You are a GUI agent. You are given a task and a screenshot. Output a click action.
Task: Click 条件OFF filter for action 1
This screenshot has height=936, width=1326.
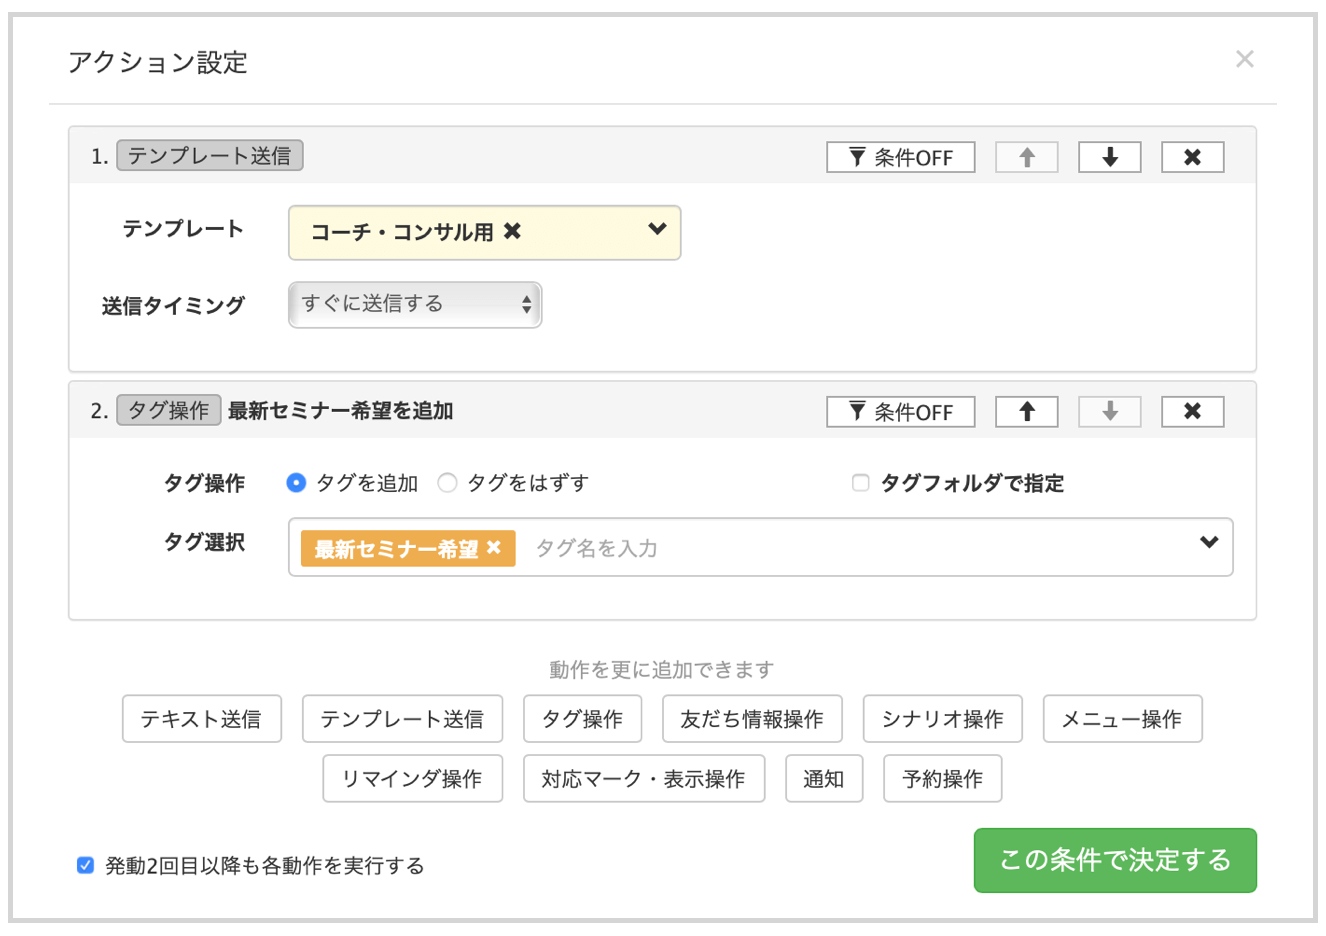tap(900, 157)
